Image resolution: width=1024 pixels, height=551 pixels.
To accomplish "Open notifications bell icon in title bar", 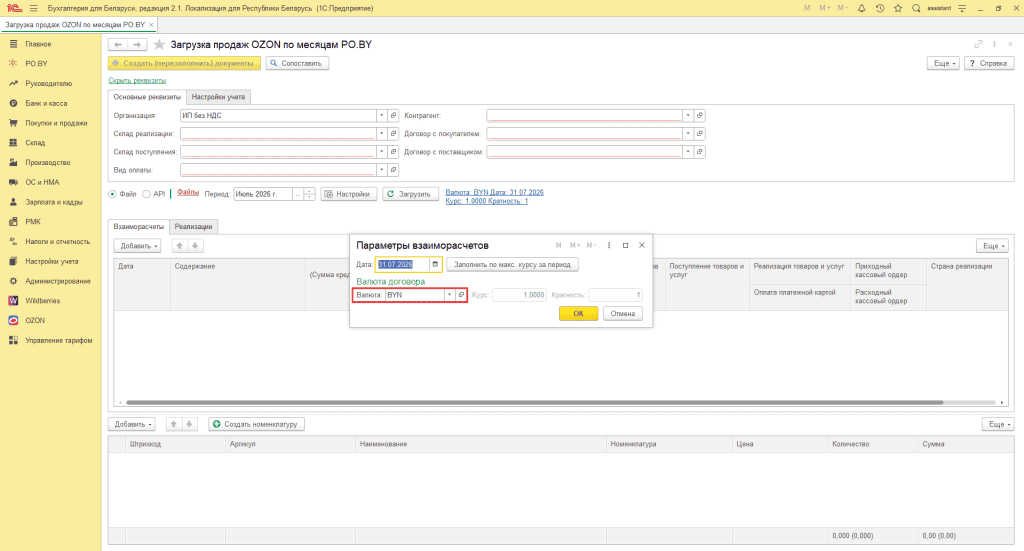I will pos(861,8).
